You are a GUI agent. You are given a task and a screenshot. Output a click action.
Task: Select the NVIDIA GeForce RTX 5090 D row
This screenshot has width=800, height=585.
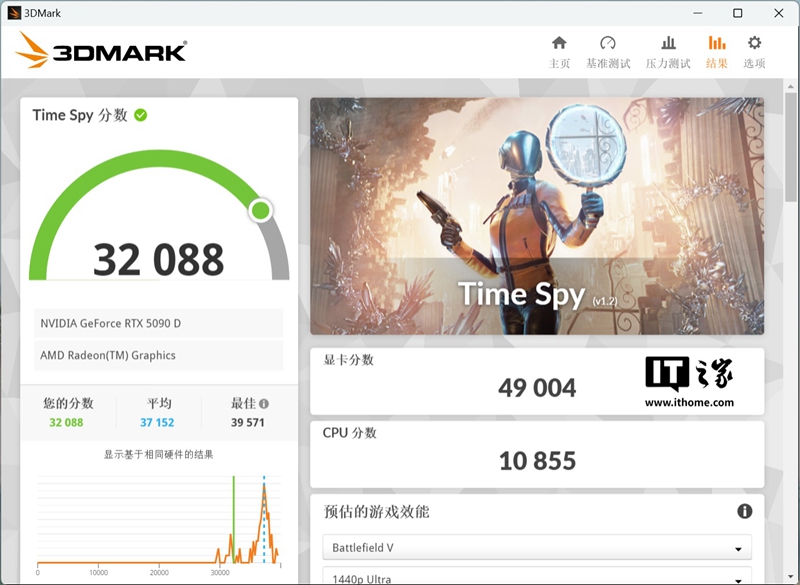click(x=159, y=323)
